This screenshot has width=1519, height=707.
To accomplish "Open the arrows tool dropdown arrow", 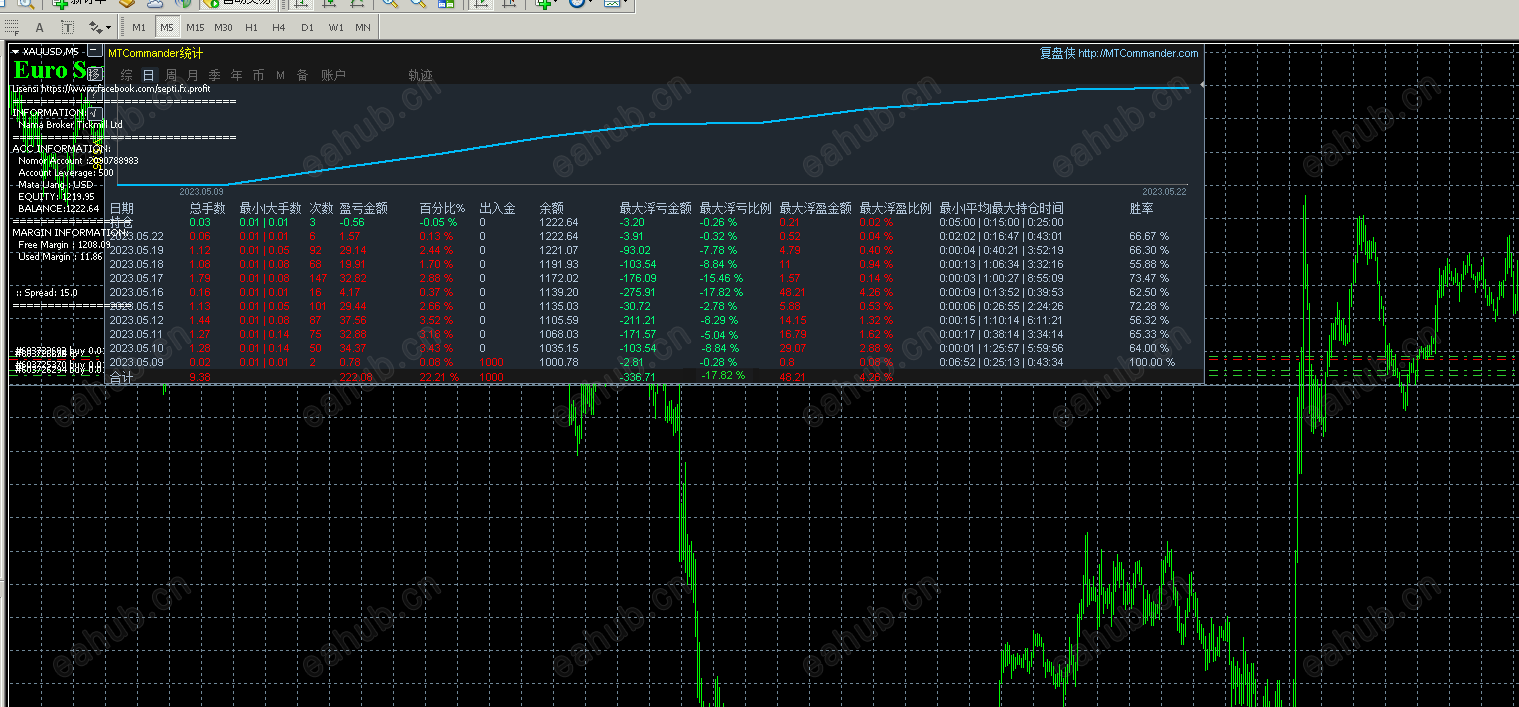I will pos(109,28).
